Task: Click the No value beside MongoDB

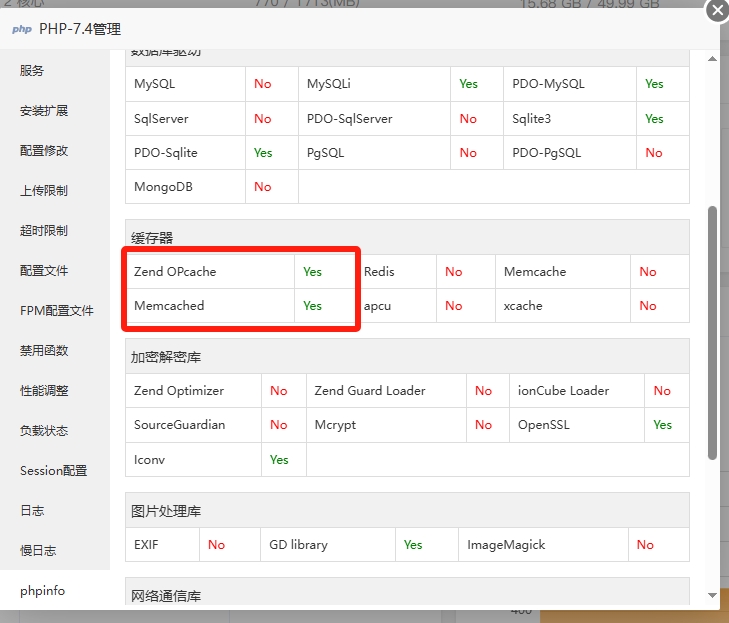Action: (263, 186)
